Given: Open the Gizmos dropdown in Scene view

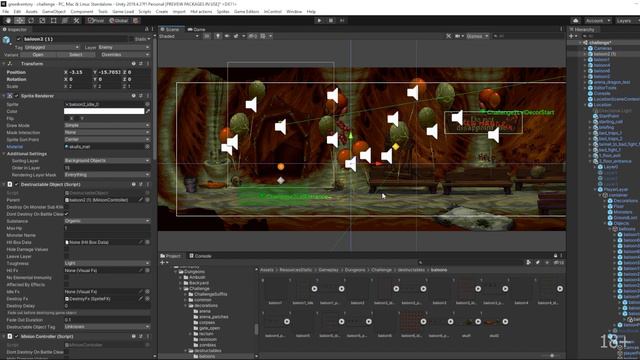Looking at the screenshot, I should 477,36.
